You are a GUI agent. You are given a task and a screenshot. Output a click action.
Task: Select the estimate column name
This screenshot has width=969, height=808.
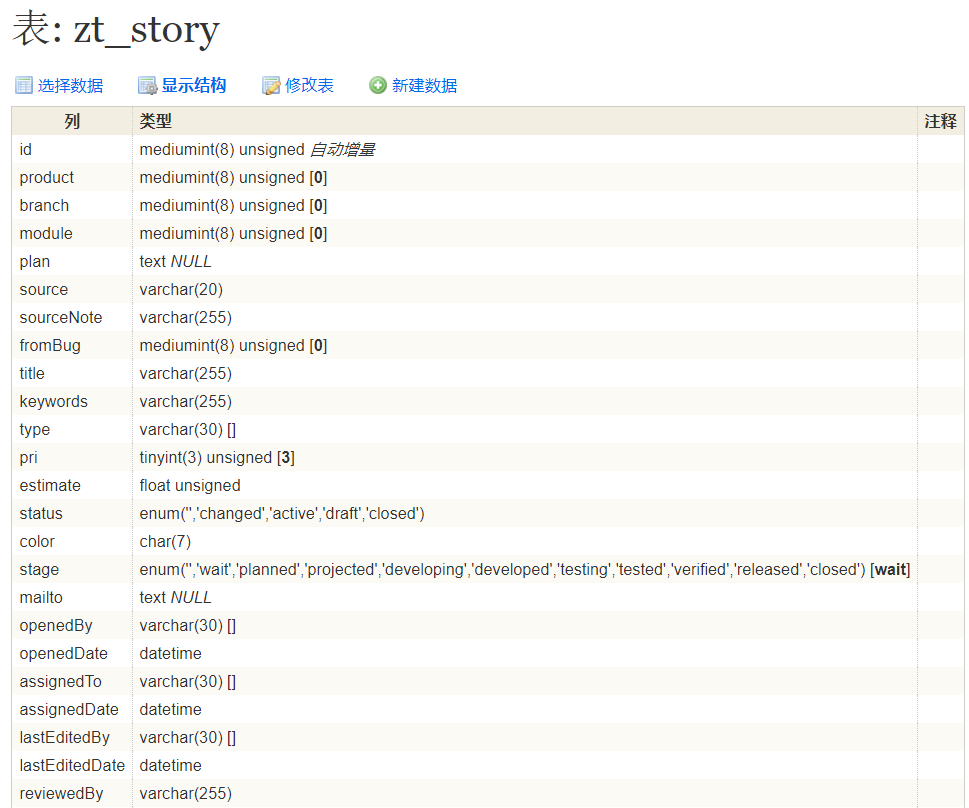(x=50, y=485)
